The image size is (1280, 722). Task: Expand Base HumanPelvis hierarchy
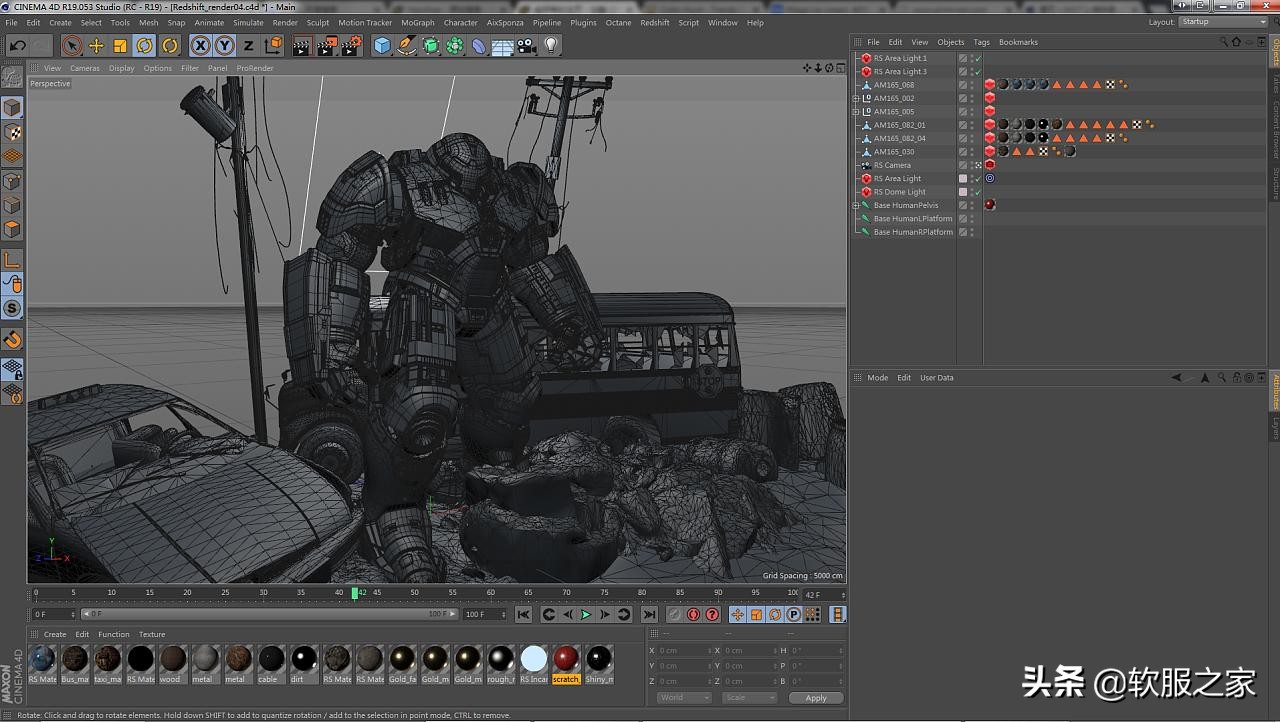(x=856, y=205)
